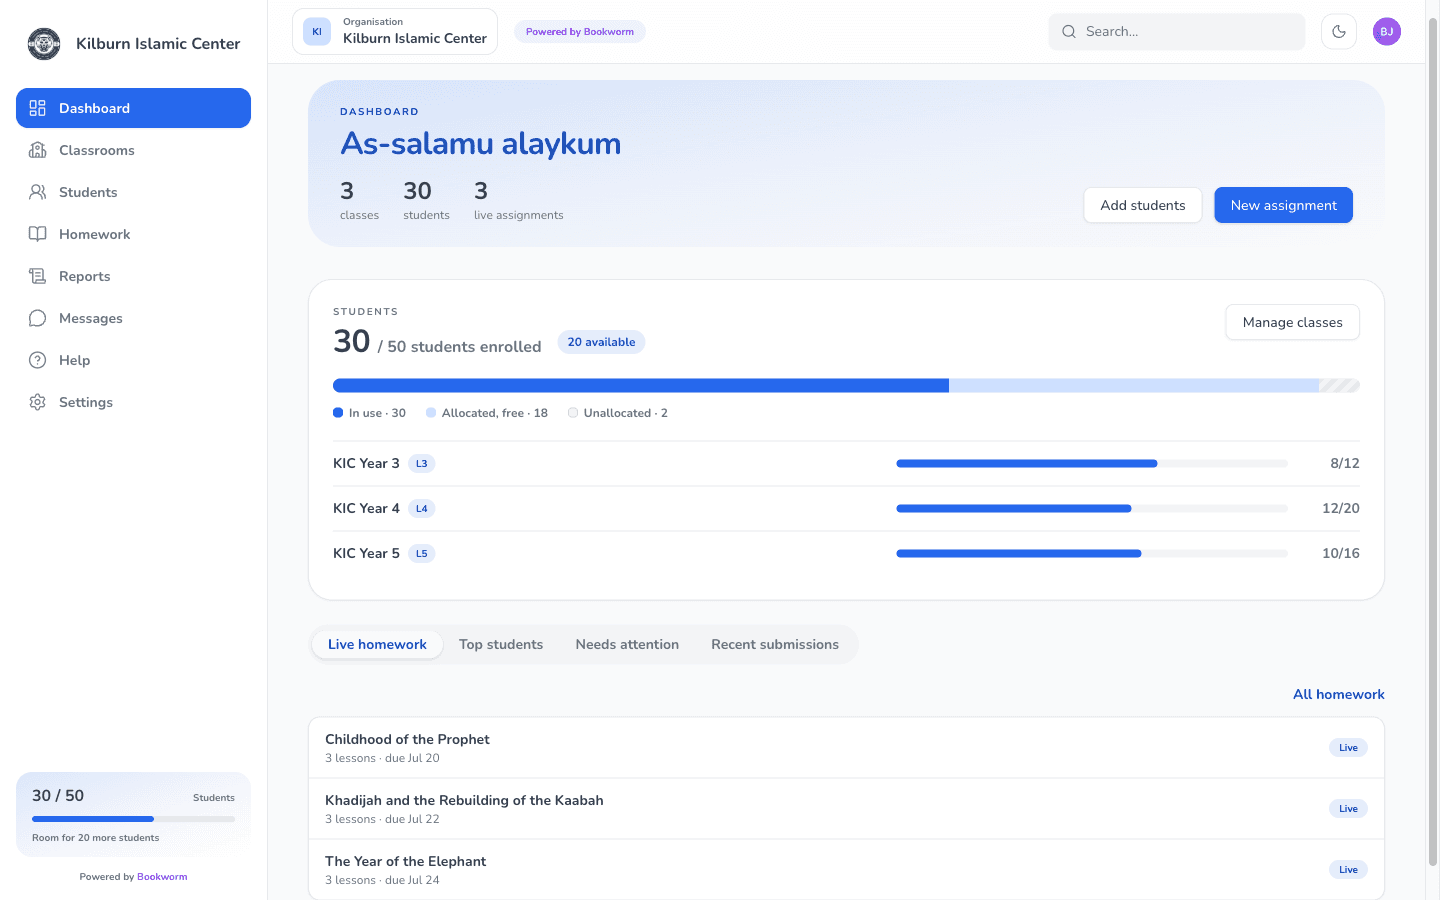Click the enrolled students capacity bar

846,386
